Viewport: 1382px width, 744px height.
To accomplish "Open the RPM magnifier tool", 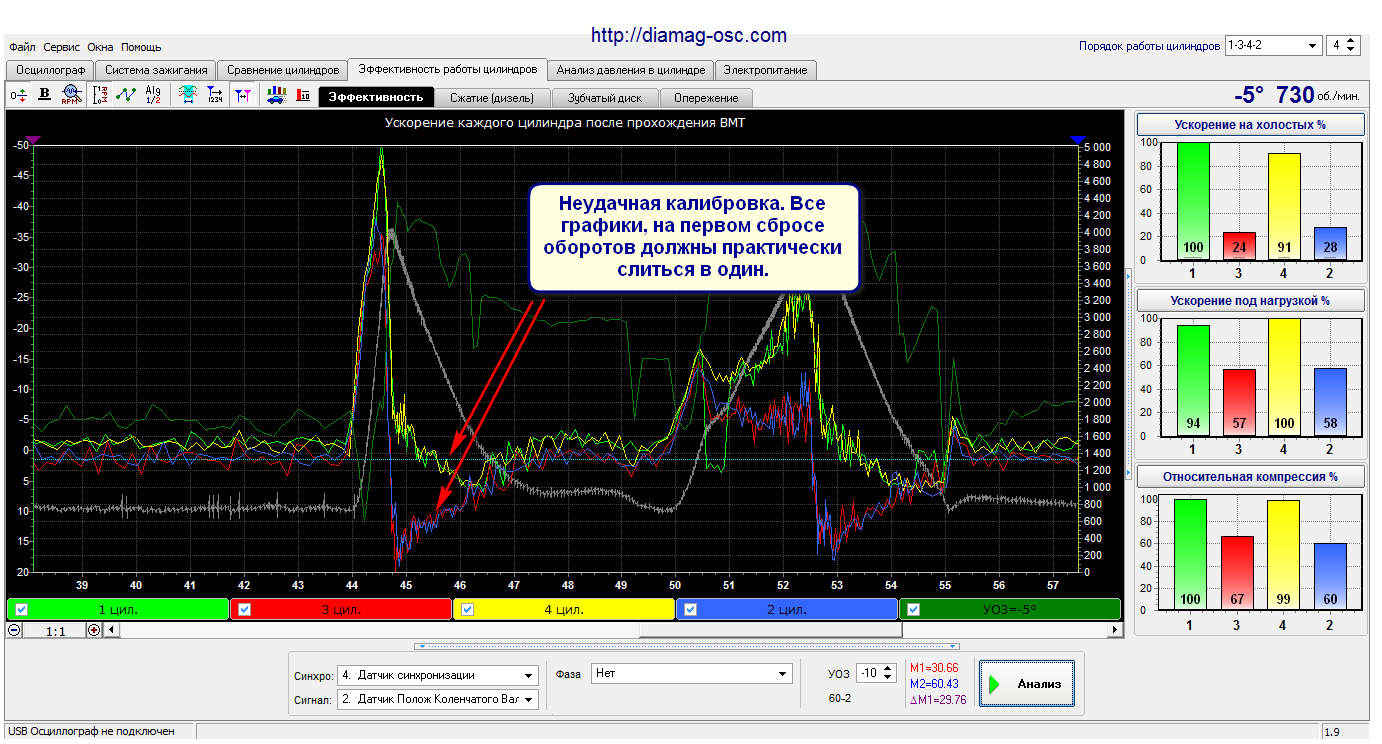I will coord(71,96).
